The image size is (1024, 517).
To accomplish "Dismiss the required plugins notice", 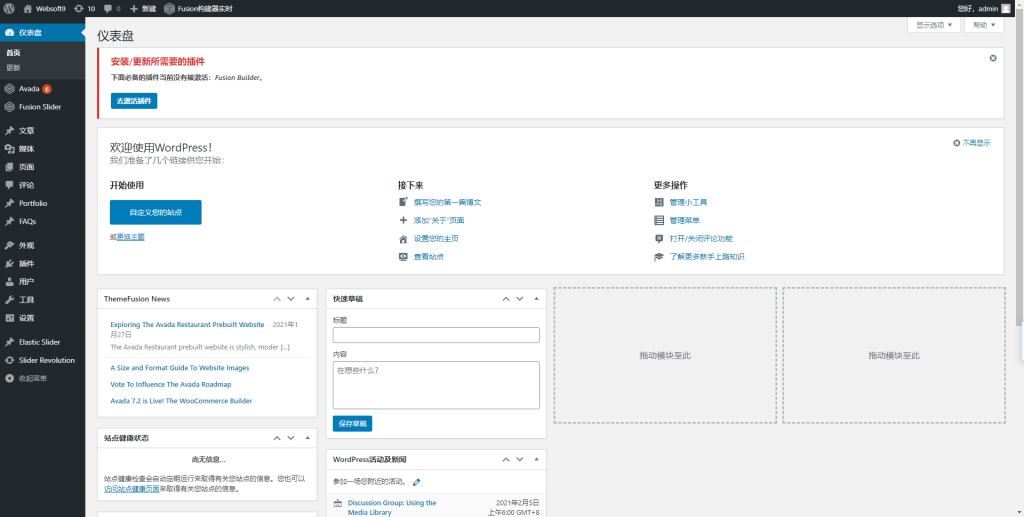I will point(992,58).
